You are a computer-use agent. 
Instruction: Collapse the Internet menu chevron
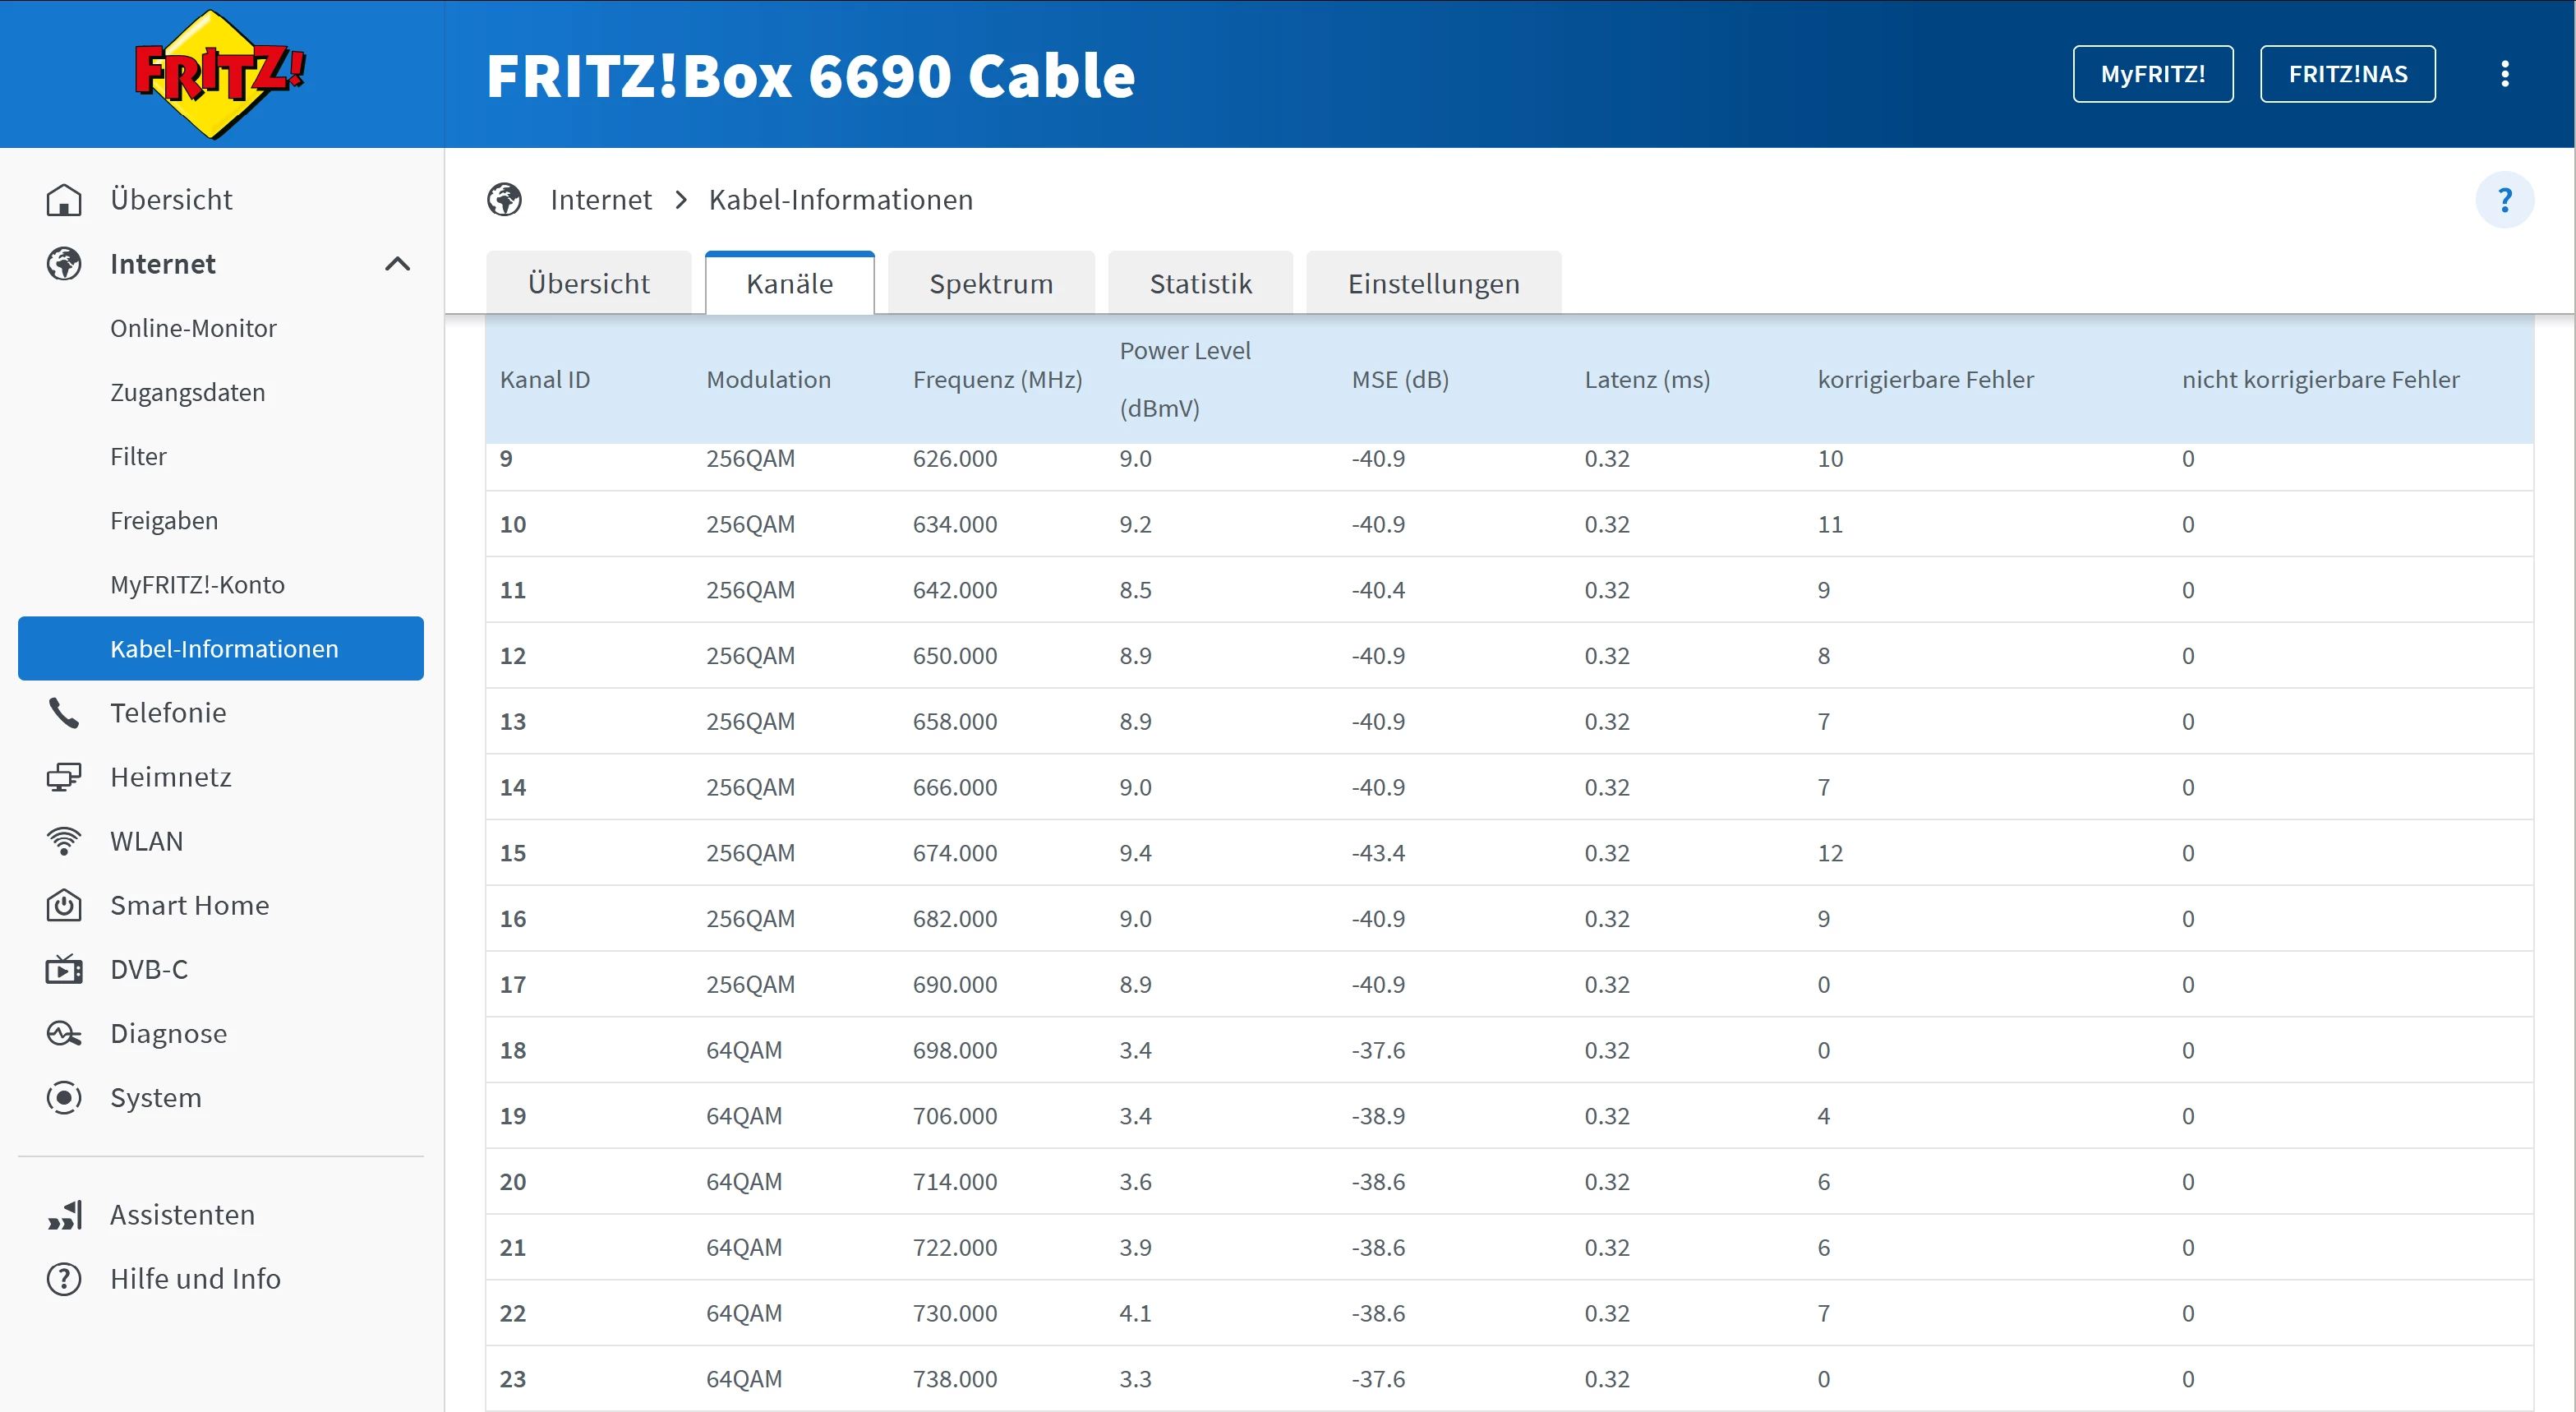pyautogui.click(x=397, y=264)
